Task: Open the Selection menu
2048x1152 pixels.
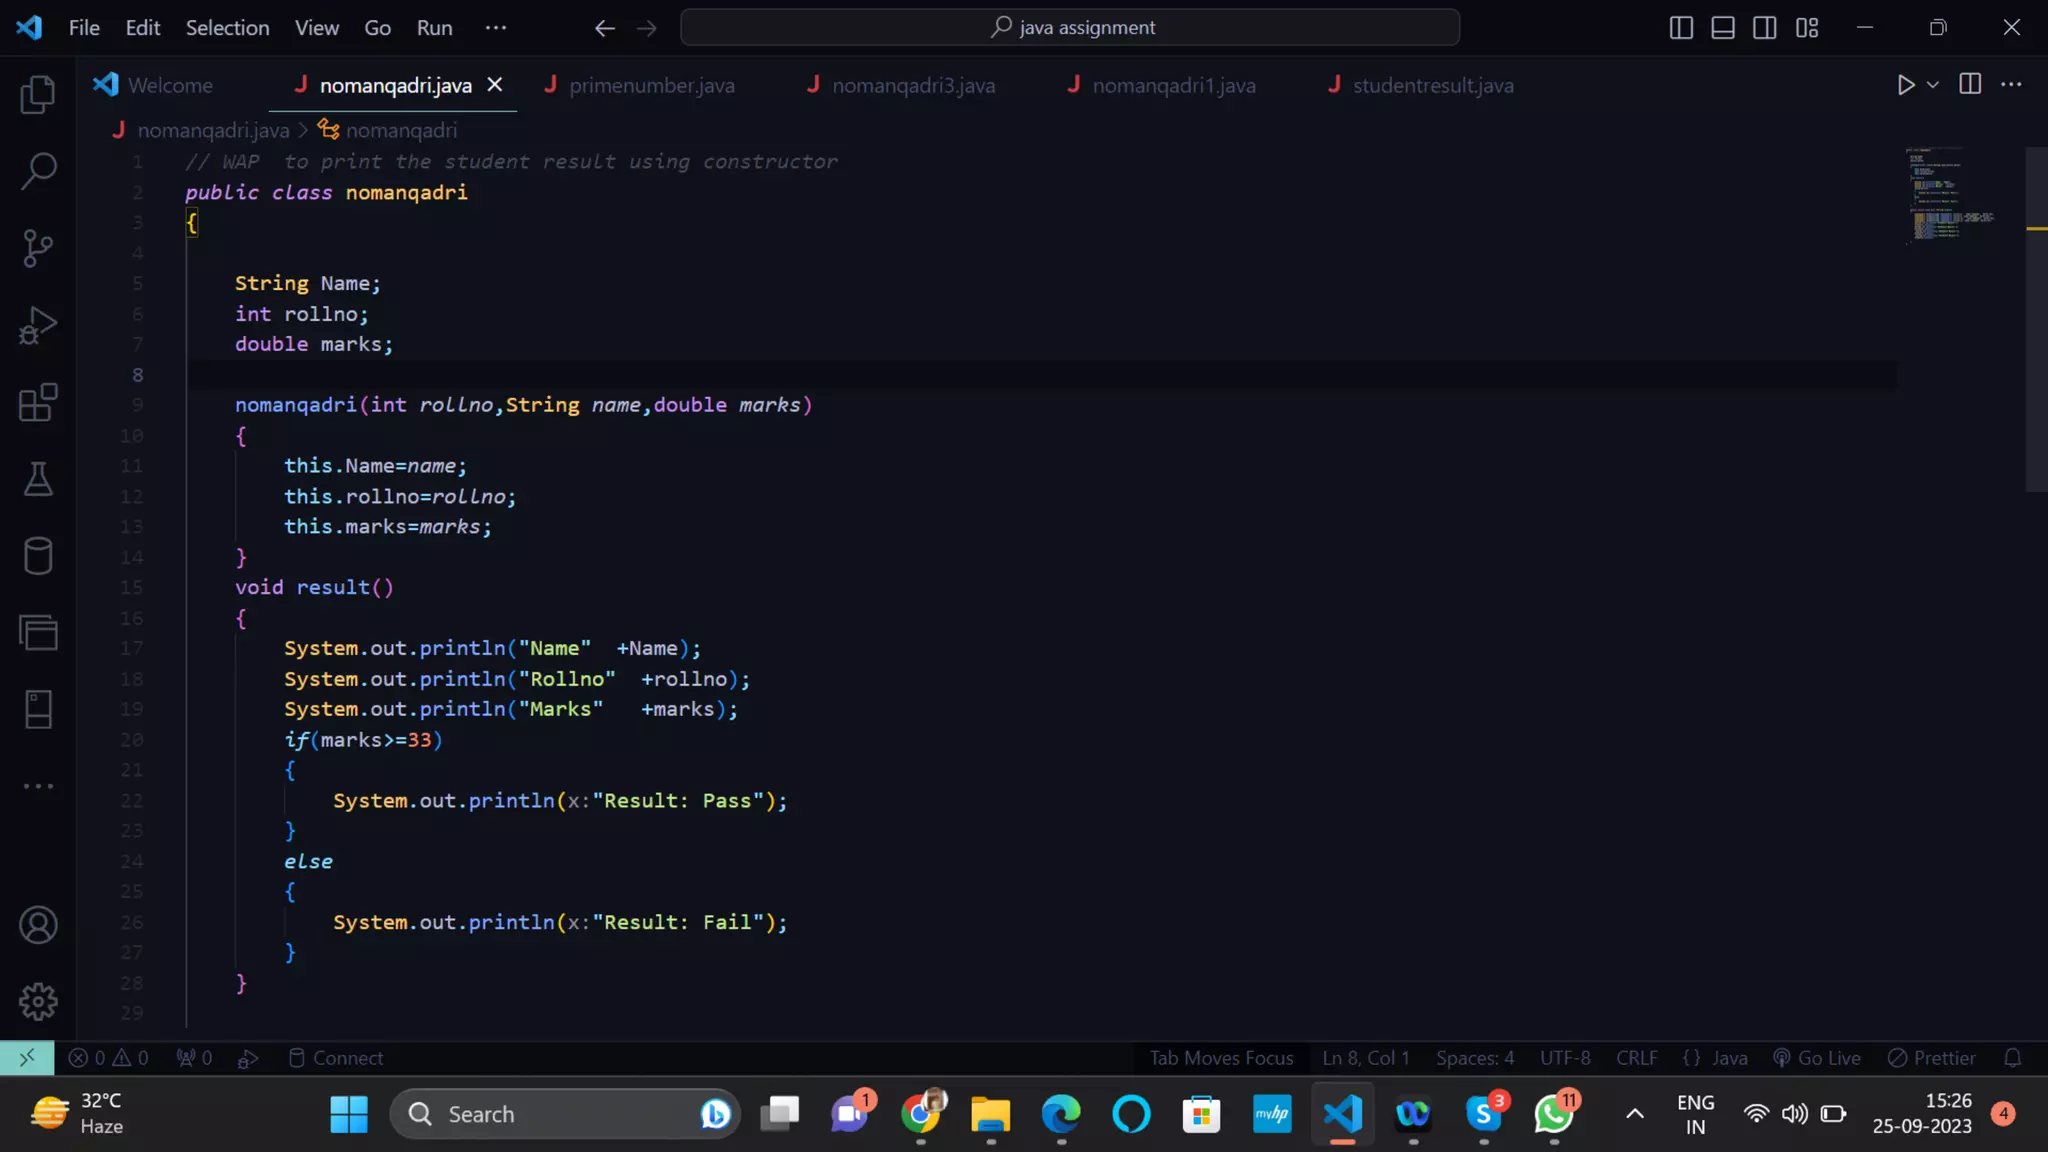Action: tap(227, 28)
